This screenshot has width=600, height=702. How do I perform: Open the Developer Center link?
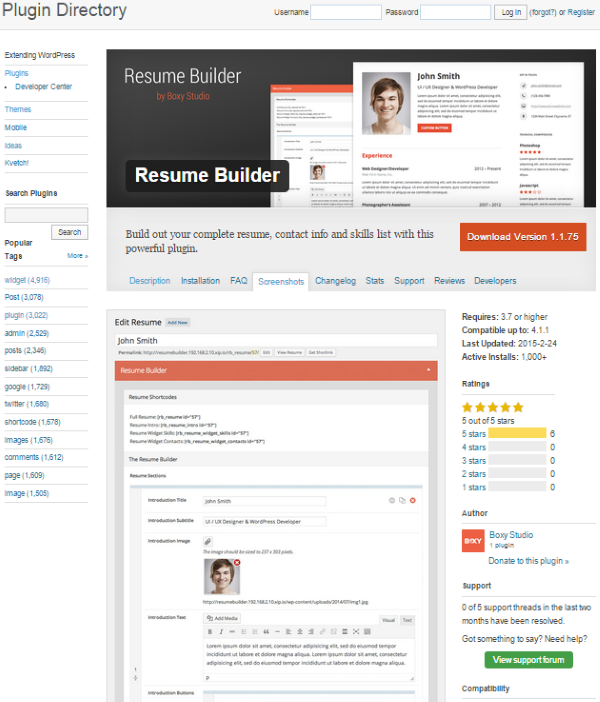pos(43,86)
